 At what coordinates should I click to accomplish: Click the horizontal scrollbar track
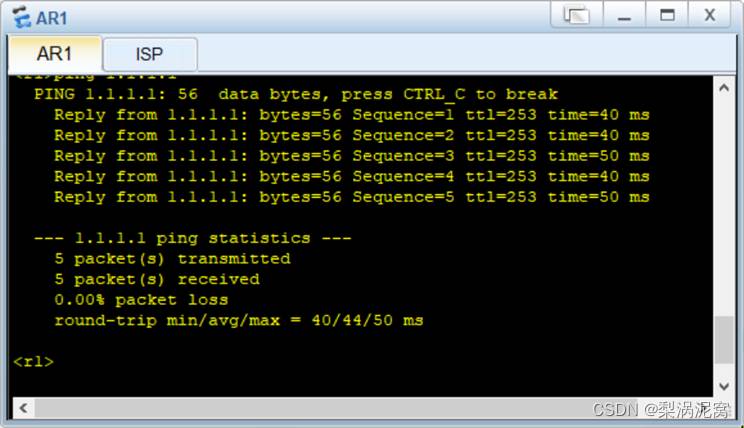pyautogui.click(x=370, y=408)
